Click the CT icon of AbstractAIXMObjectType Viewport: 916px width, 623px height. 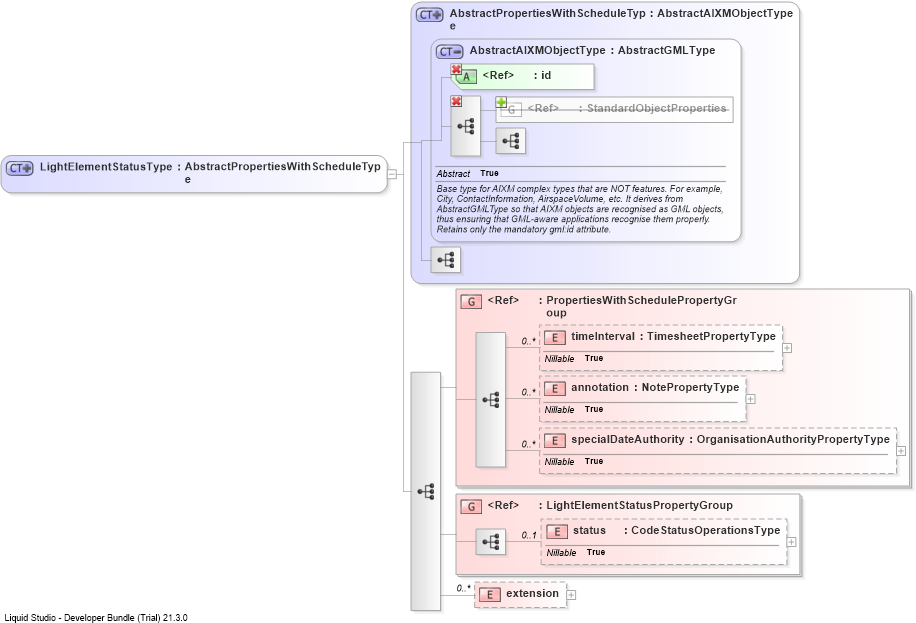tap(449, 52)
